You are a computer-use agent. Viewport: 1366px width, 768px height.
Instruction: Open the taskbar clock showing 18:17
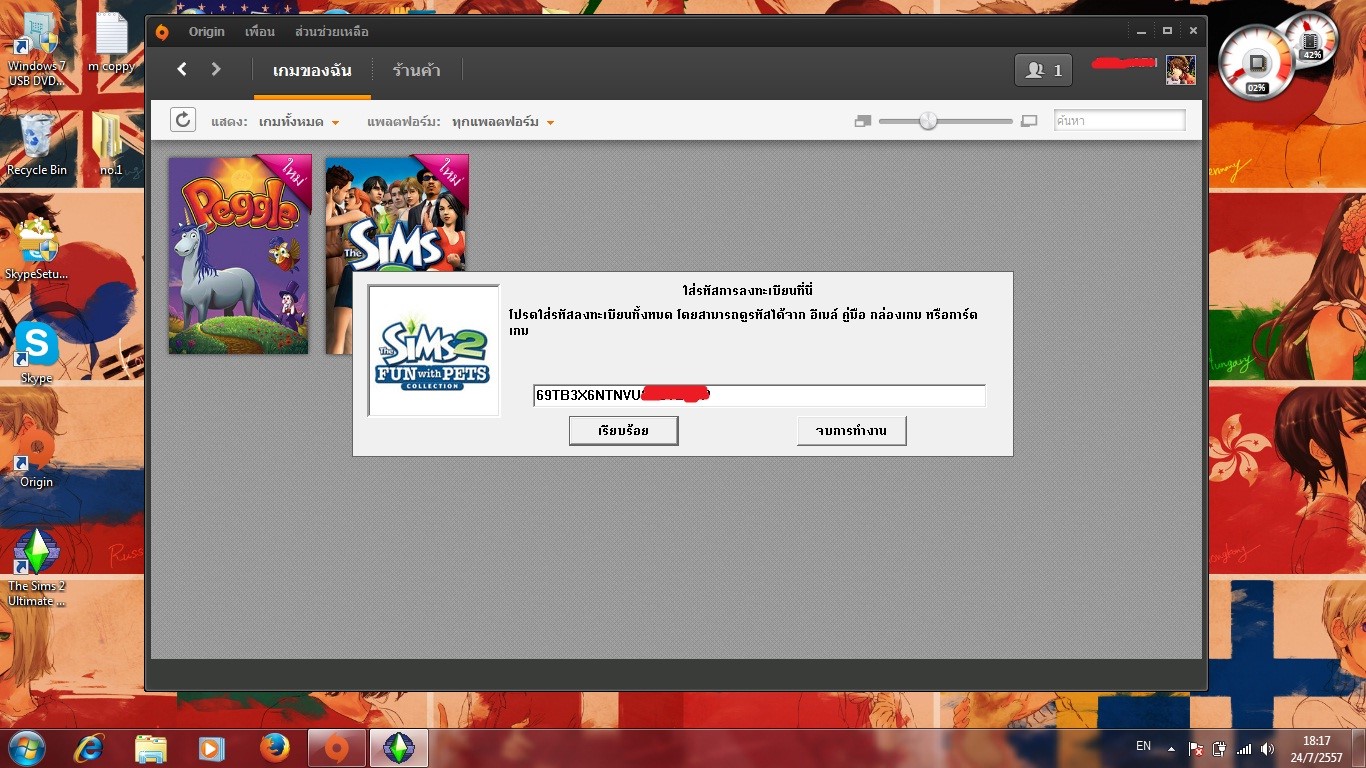coord(1317,749)
